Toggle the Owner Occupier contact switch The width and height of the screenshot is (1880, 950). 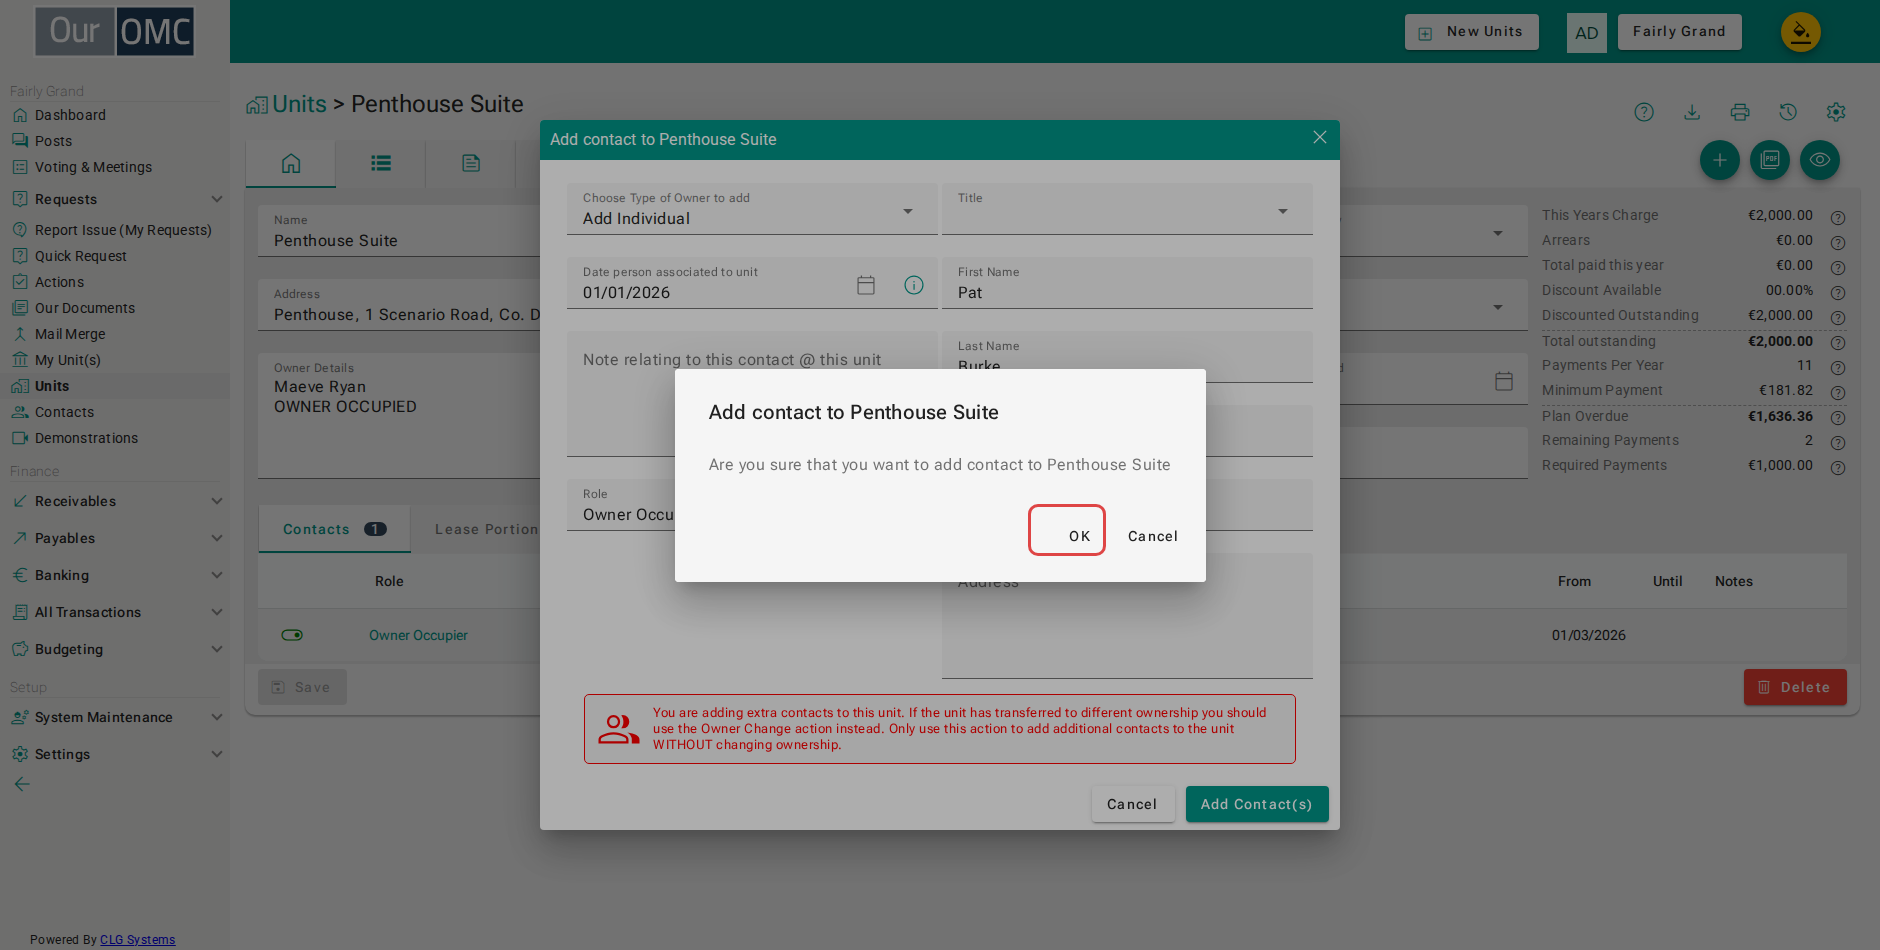click(x=292, y=635)
